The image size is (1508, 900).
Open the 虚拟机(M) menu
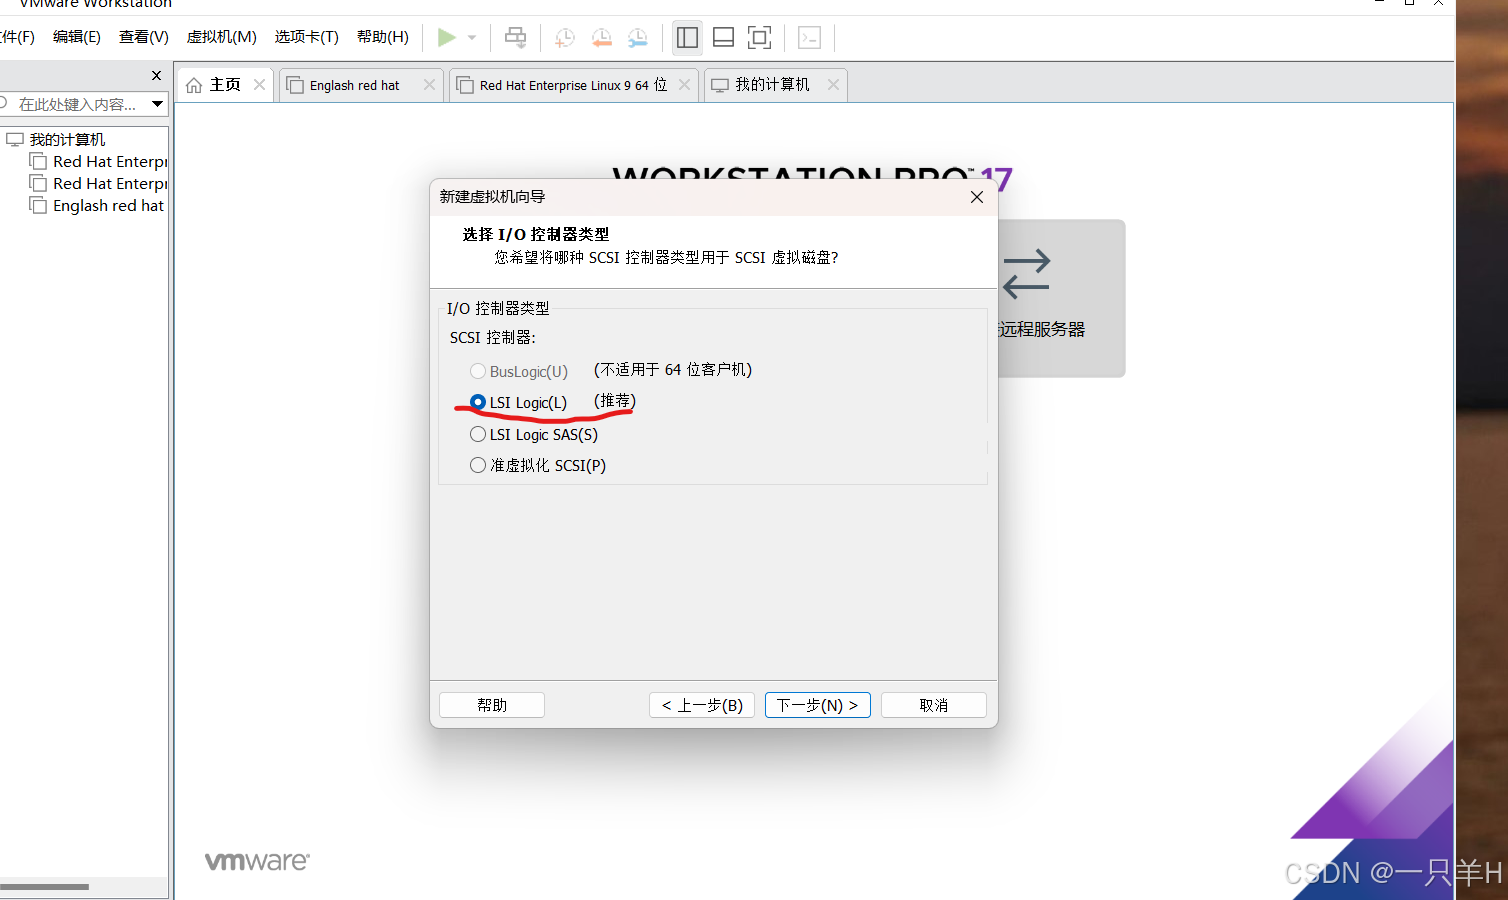tap(222, 37)
